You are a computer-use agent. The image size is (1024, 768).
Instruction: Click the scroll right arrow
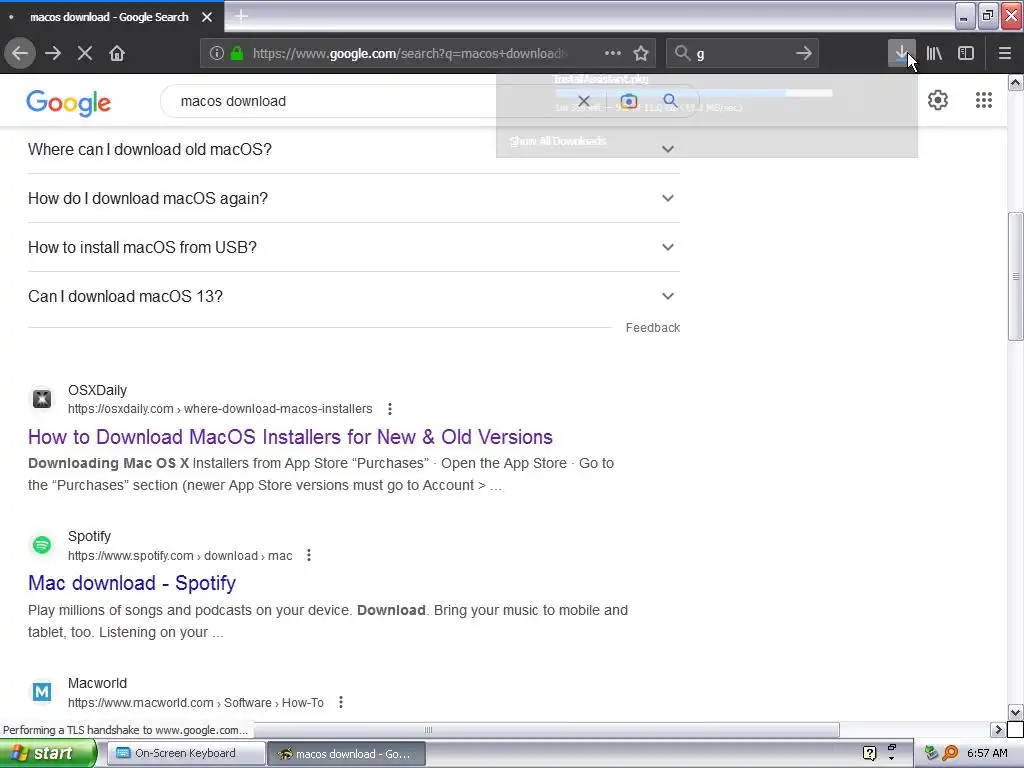[x=998, y=729]
